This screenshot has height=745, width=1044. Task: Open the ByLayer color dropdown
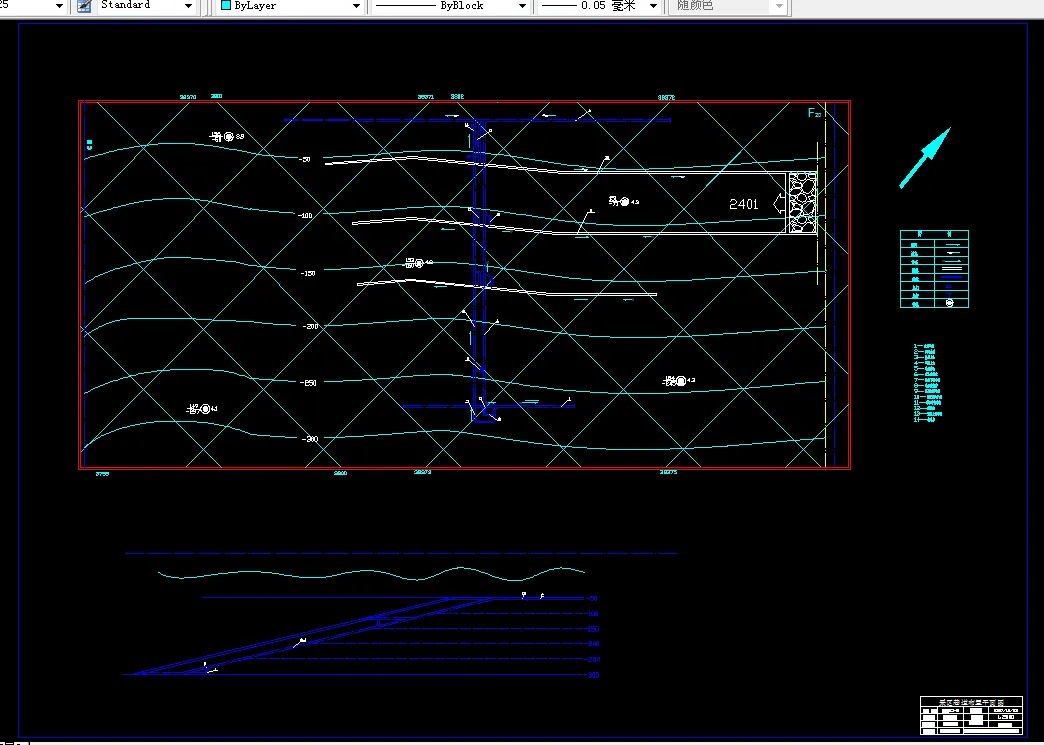point(356,6)
